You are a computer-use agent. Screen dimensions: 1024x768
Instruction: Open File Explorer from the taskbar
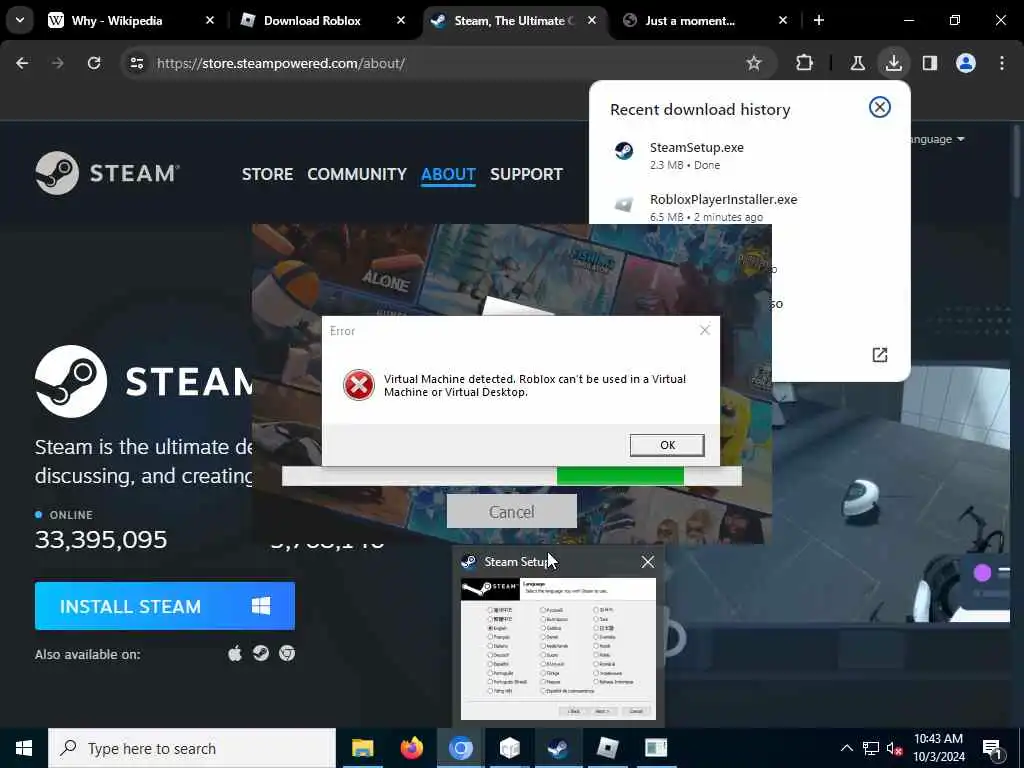click(362, 748)
